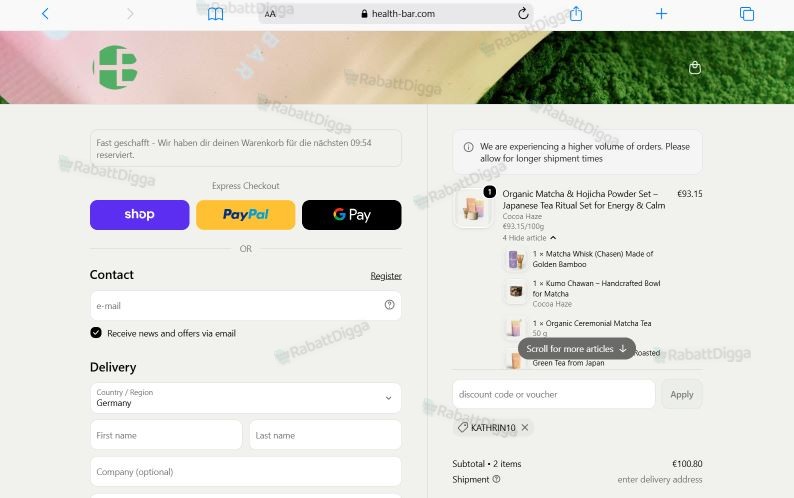Click the First name field
This screenshot has width=794, height=498.
click(x=166, y=435)
